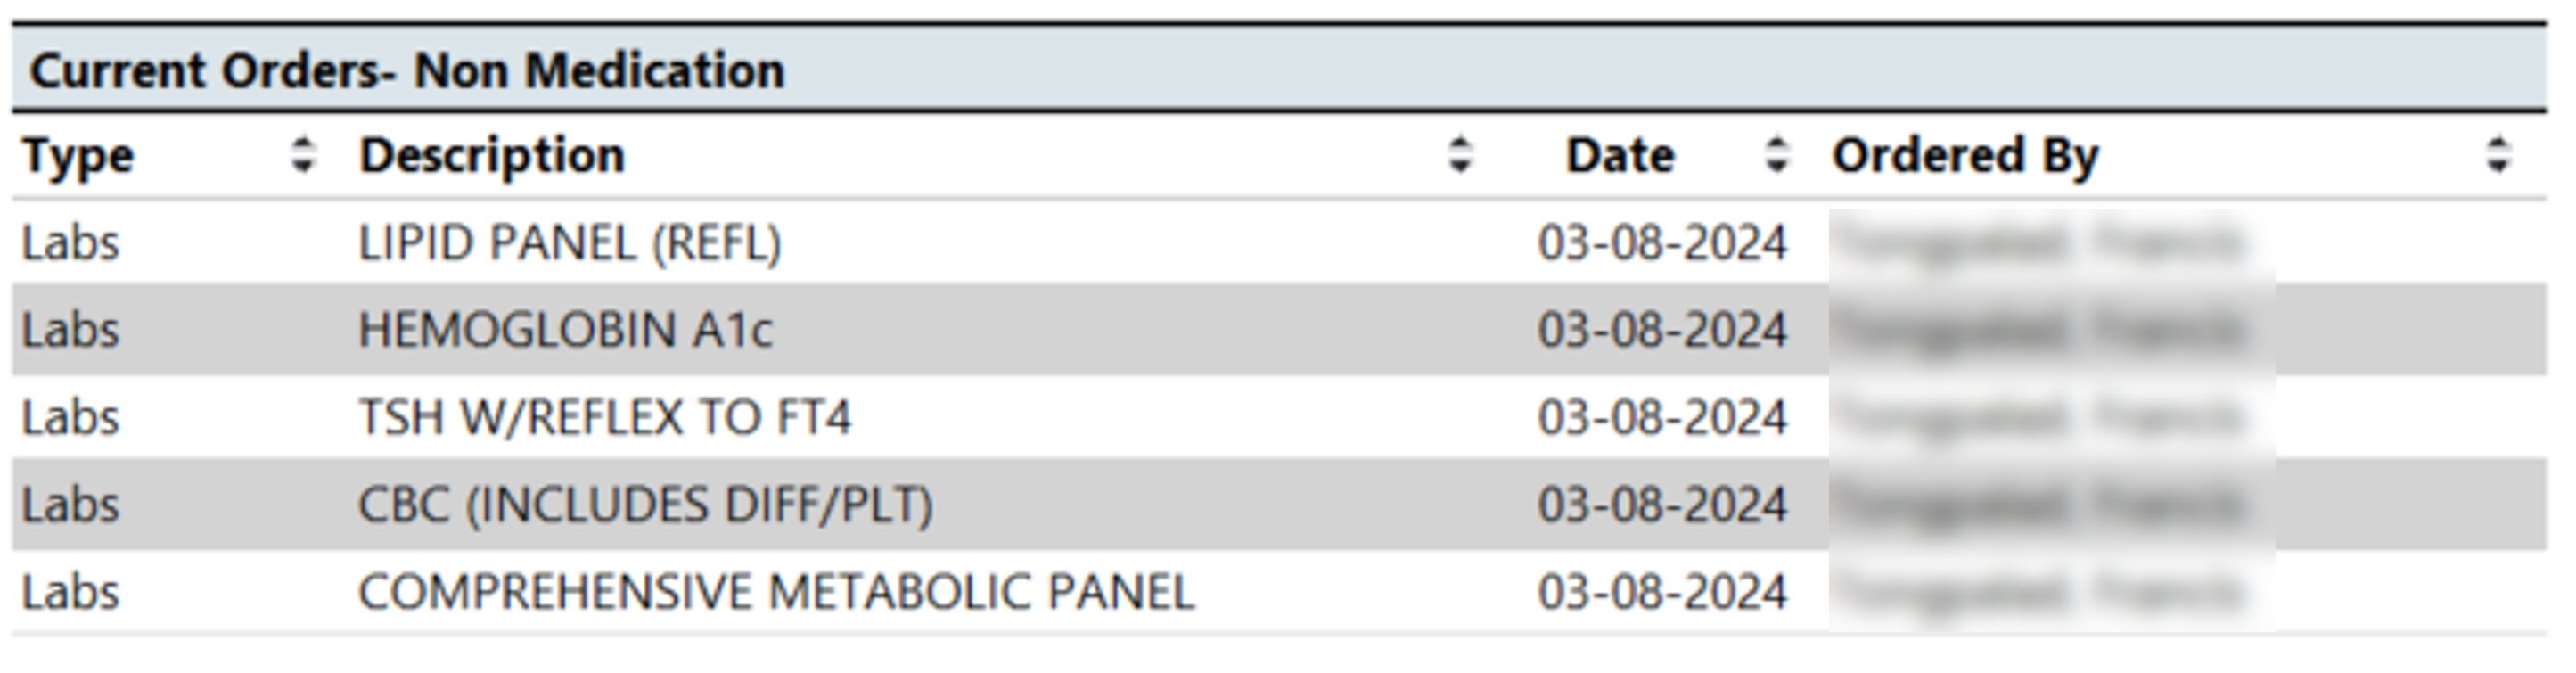Click the Description column header
Viewport: 2576px width, 673px height.
[x=492, y=156]
